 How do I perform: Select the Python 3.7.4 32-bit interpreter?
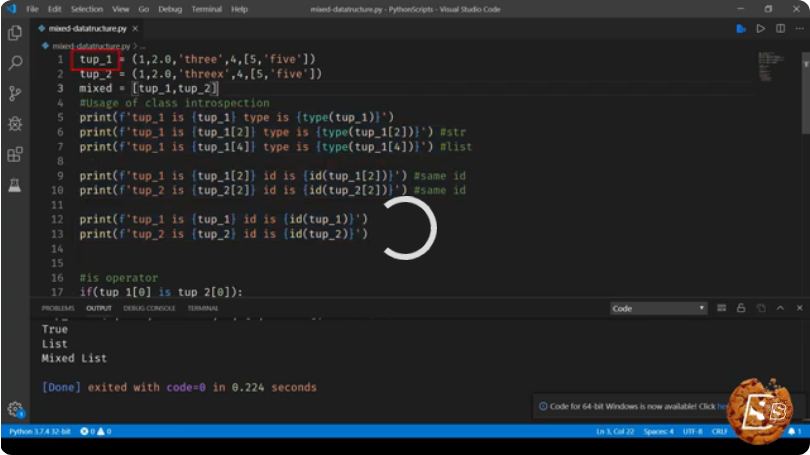pyautogui.click(x=40, y=431)
